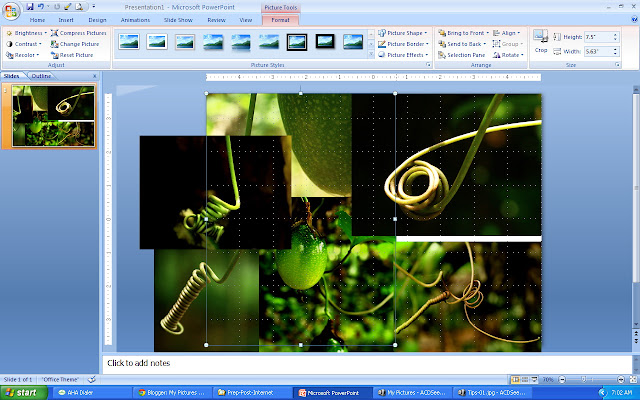
Task: Open the View ribbon tab
Action: click(x=246, y=20)
